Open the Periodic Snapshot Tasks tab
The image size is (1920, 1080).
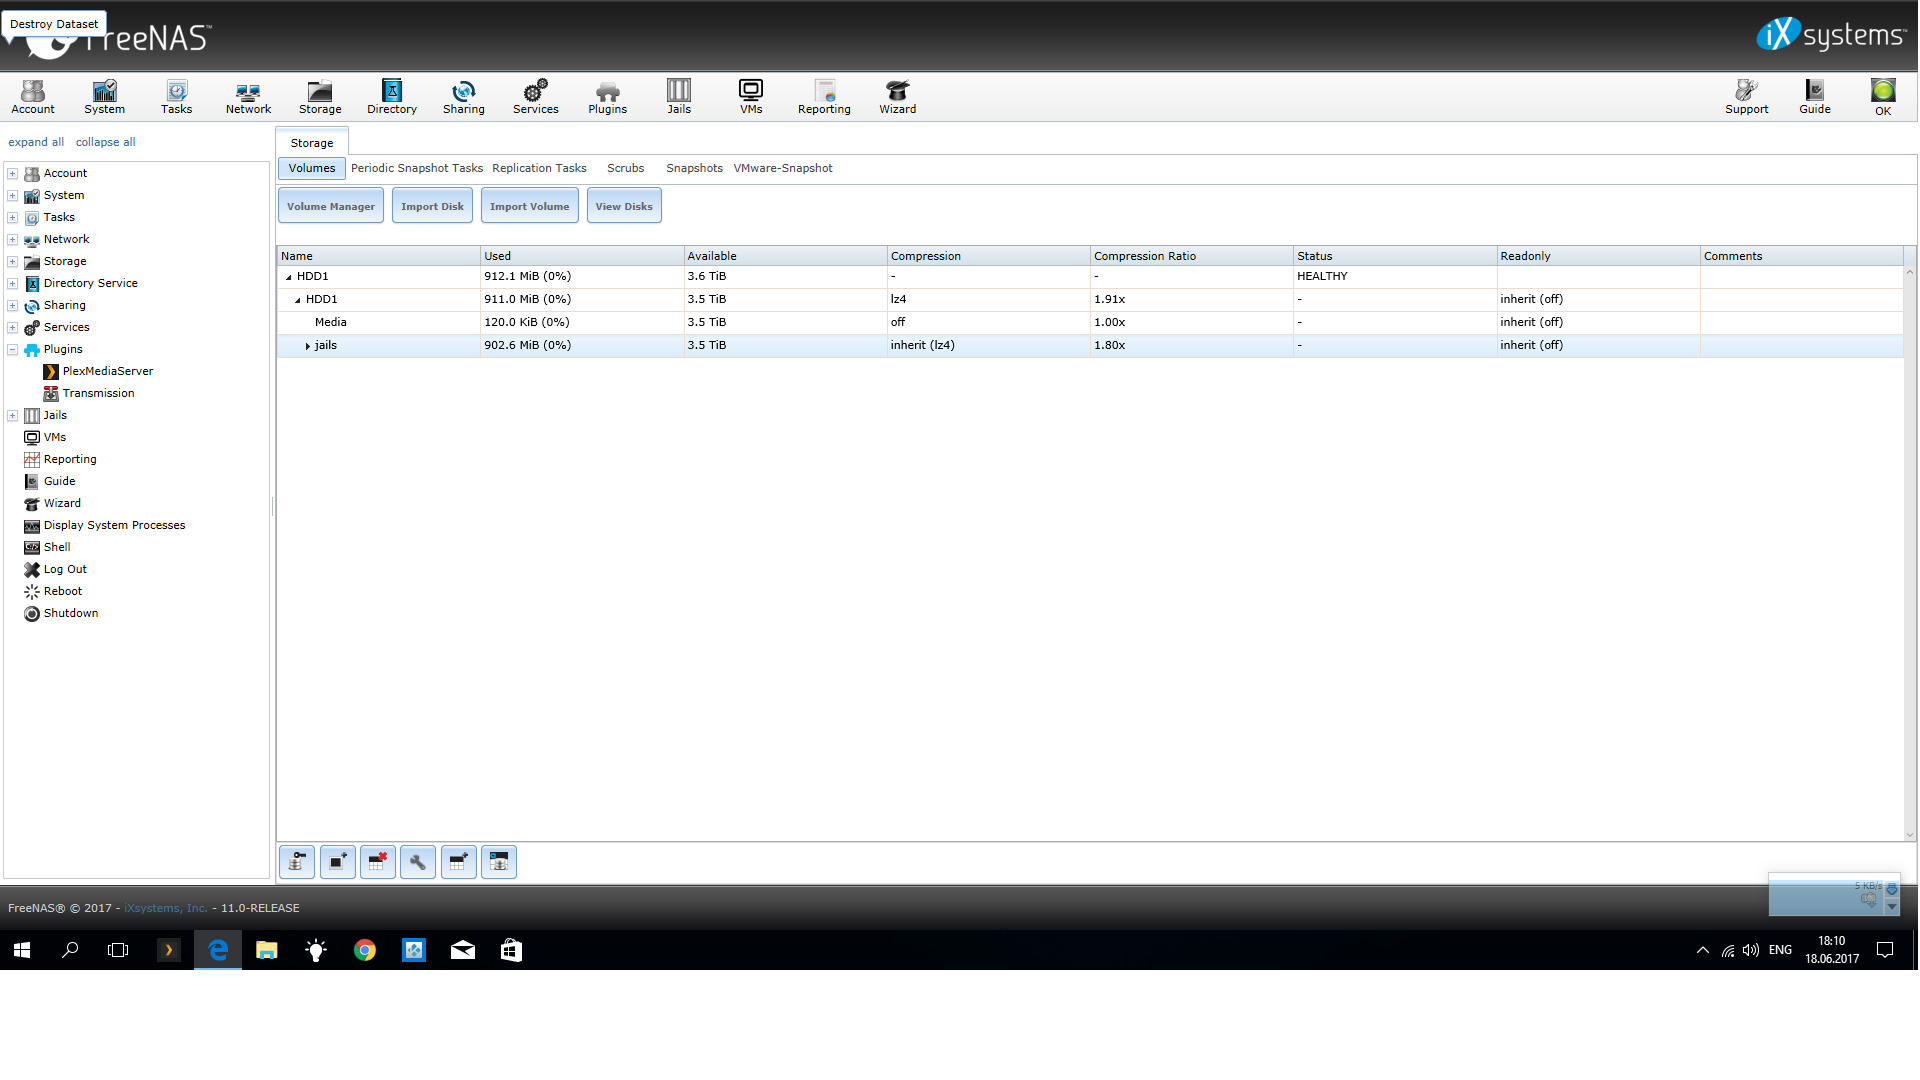(x=416, y=168)
